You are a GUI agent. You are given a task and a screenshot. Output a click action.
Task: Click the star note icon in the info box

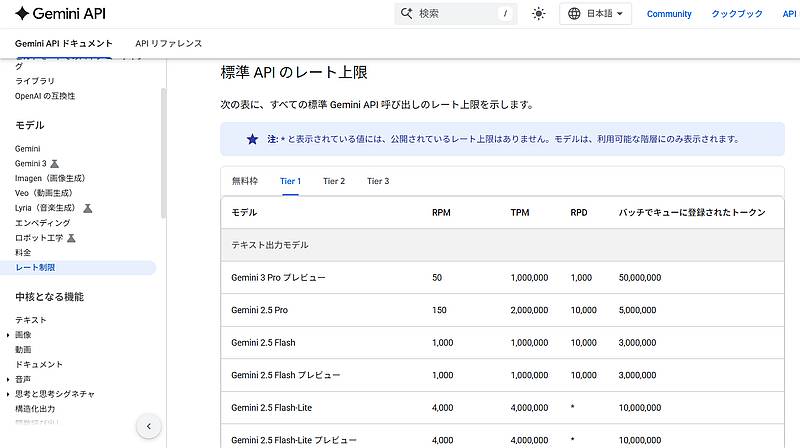pyautogui.click(x=253, y=139)
